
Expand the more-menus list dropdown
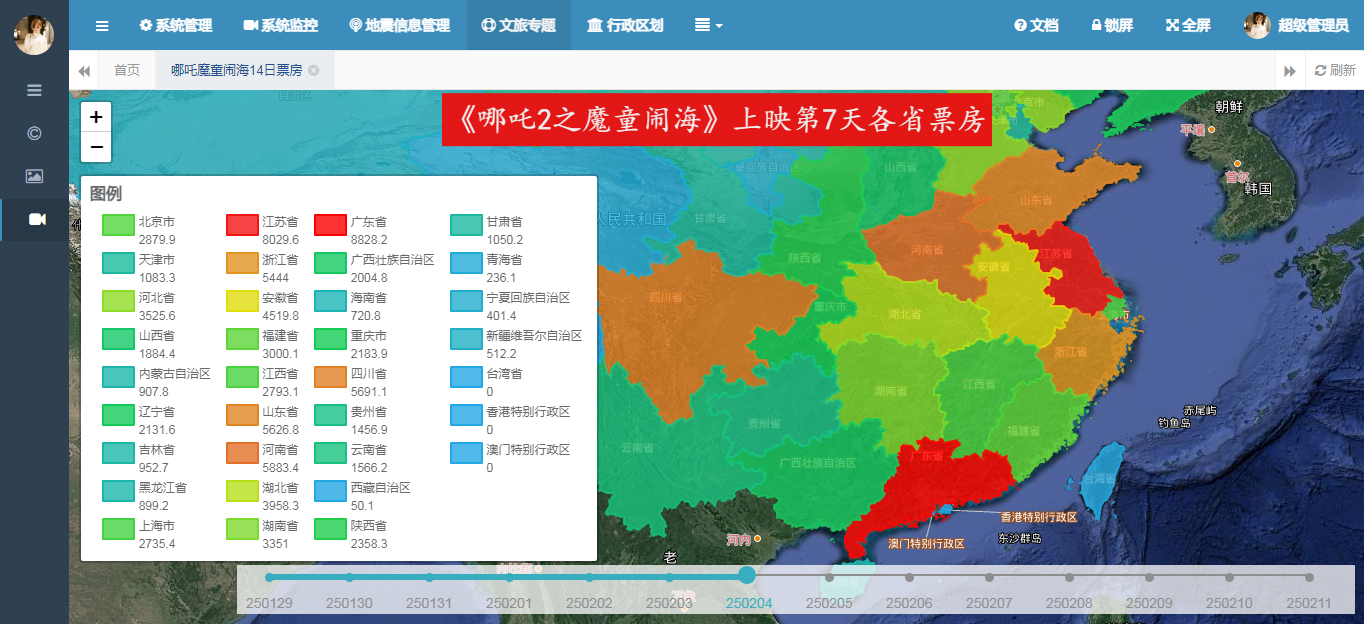pos(708,25)
